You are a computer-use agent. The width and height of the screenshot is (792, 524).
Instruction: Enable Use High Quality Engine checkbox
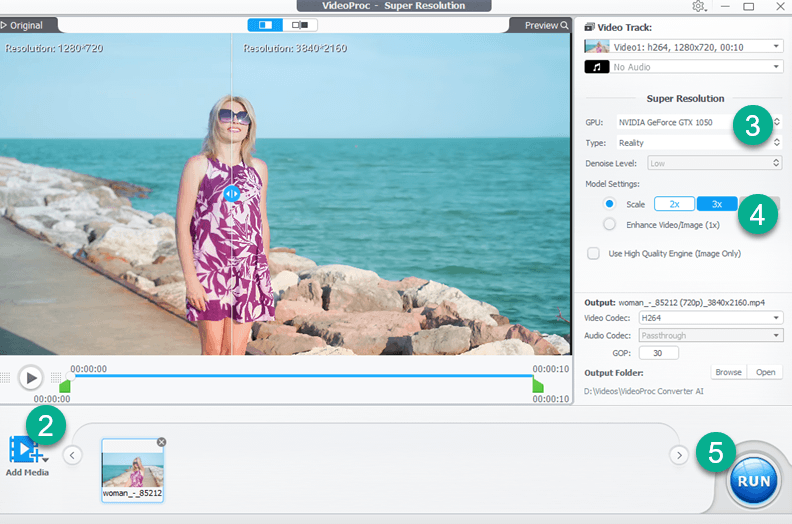point(593,253)
